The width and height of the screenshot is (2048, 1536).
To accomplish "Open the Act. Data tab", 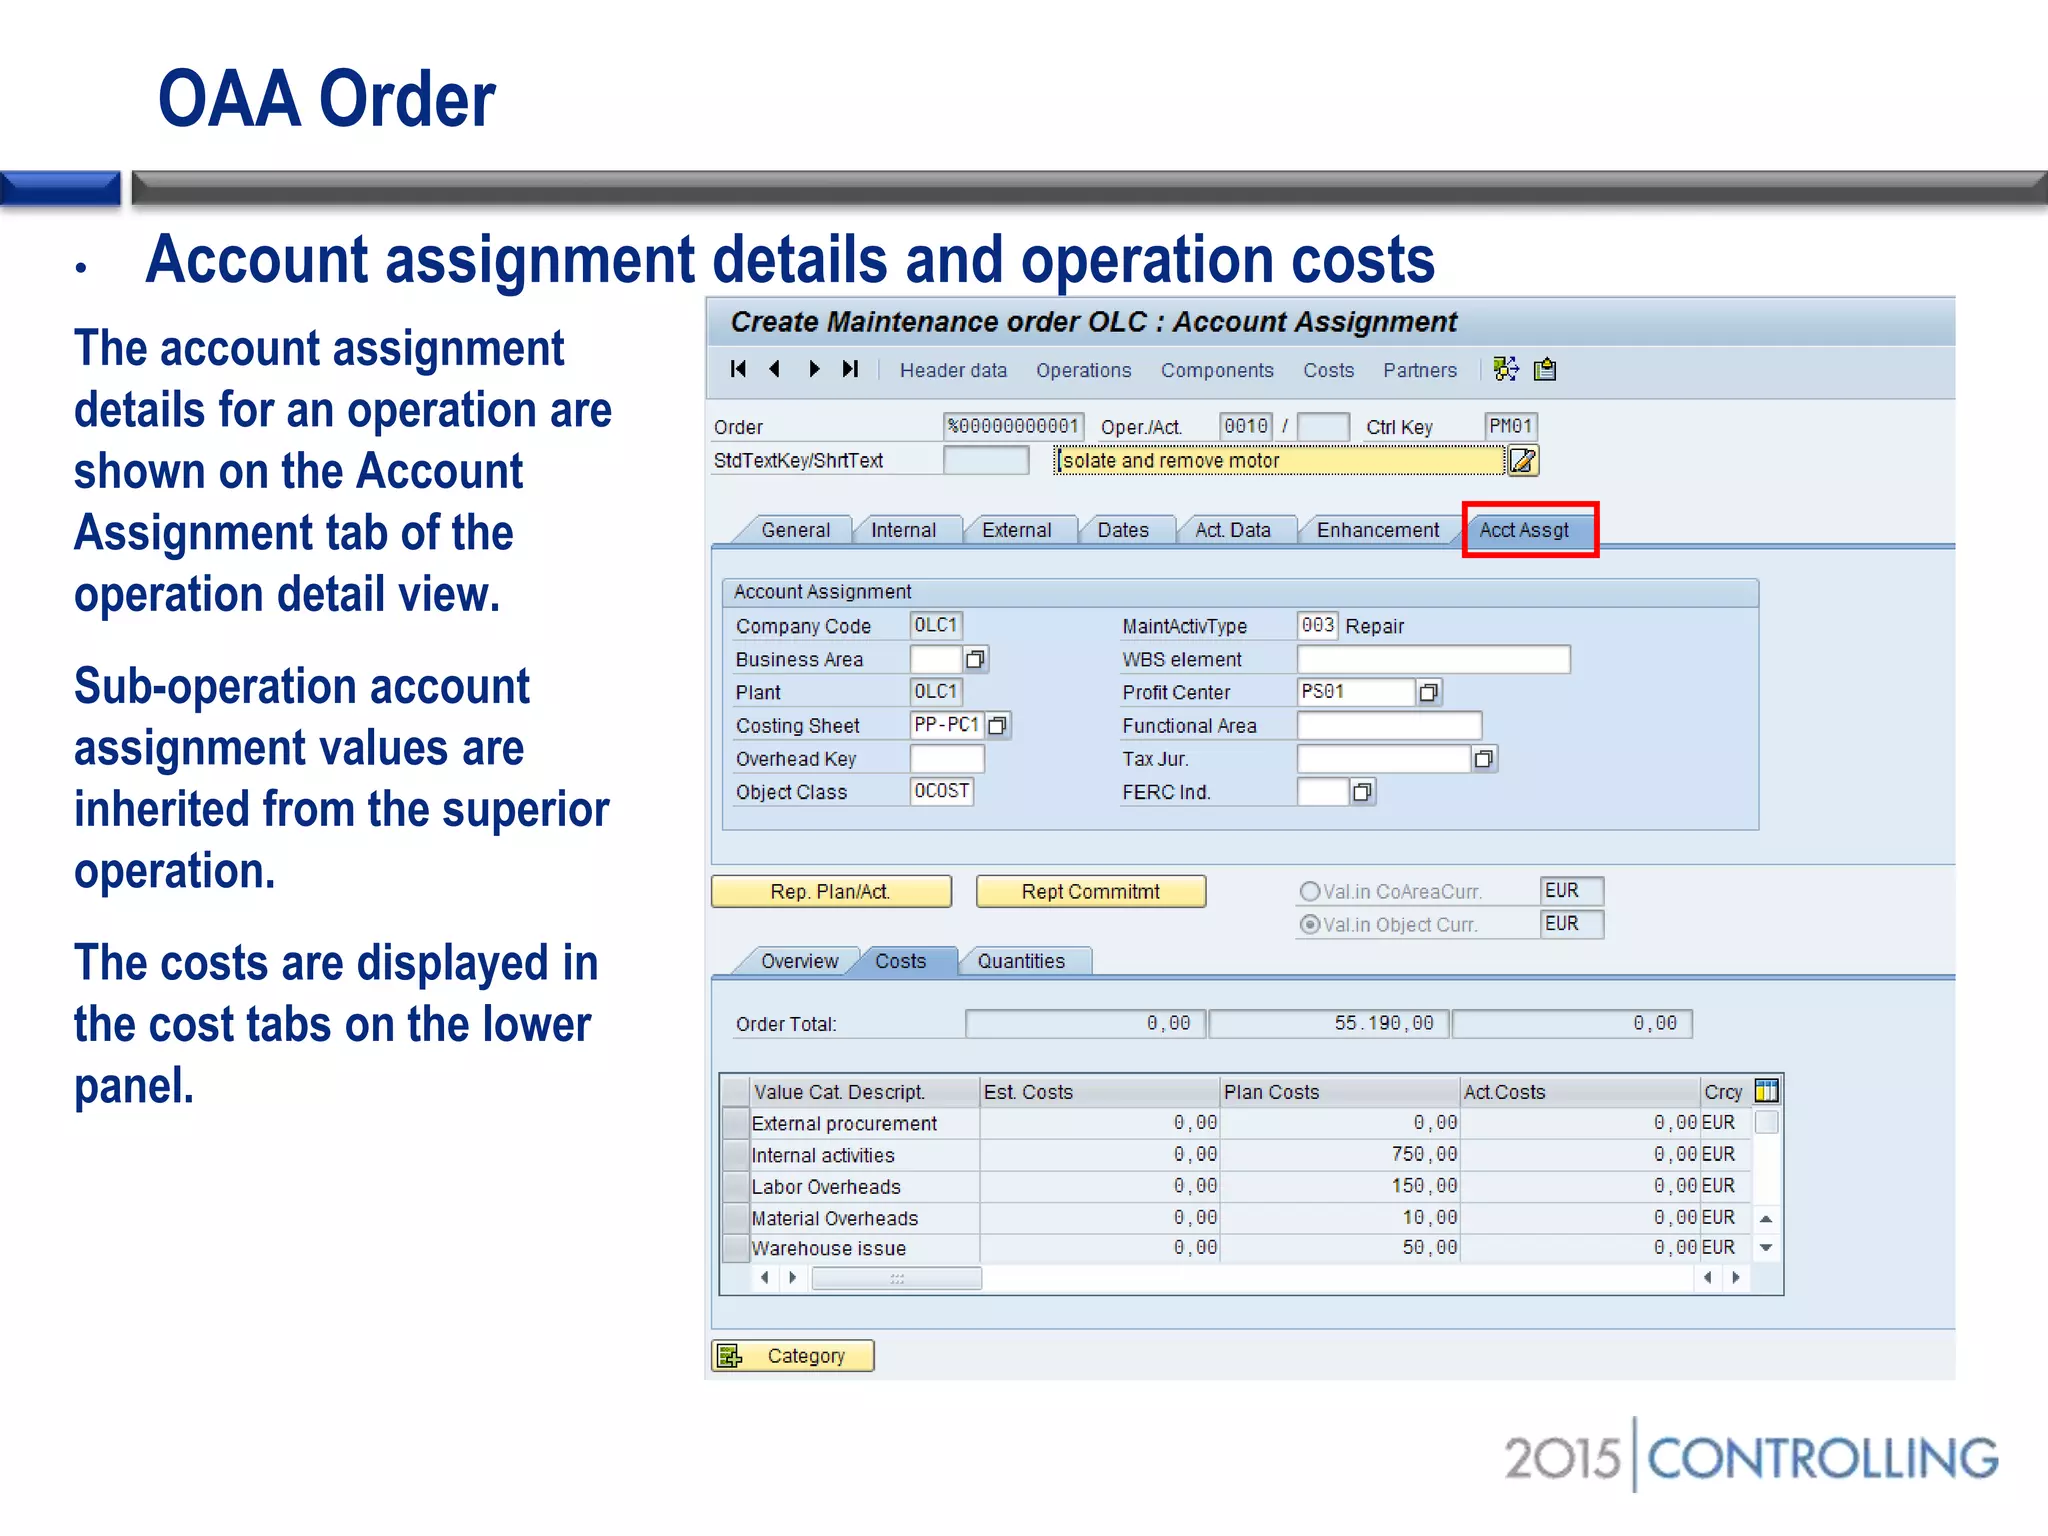I will coord(1233,530).
